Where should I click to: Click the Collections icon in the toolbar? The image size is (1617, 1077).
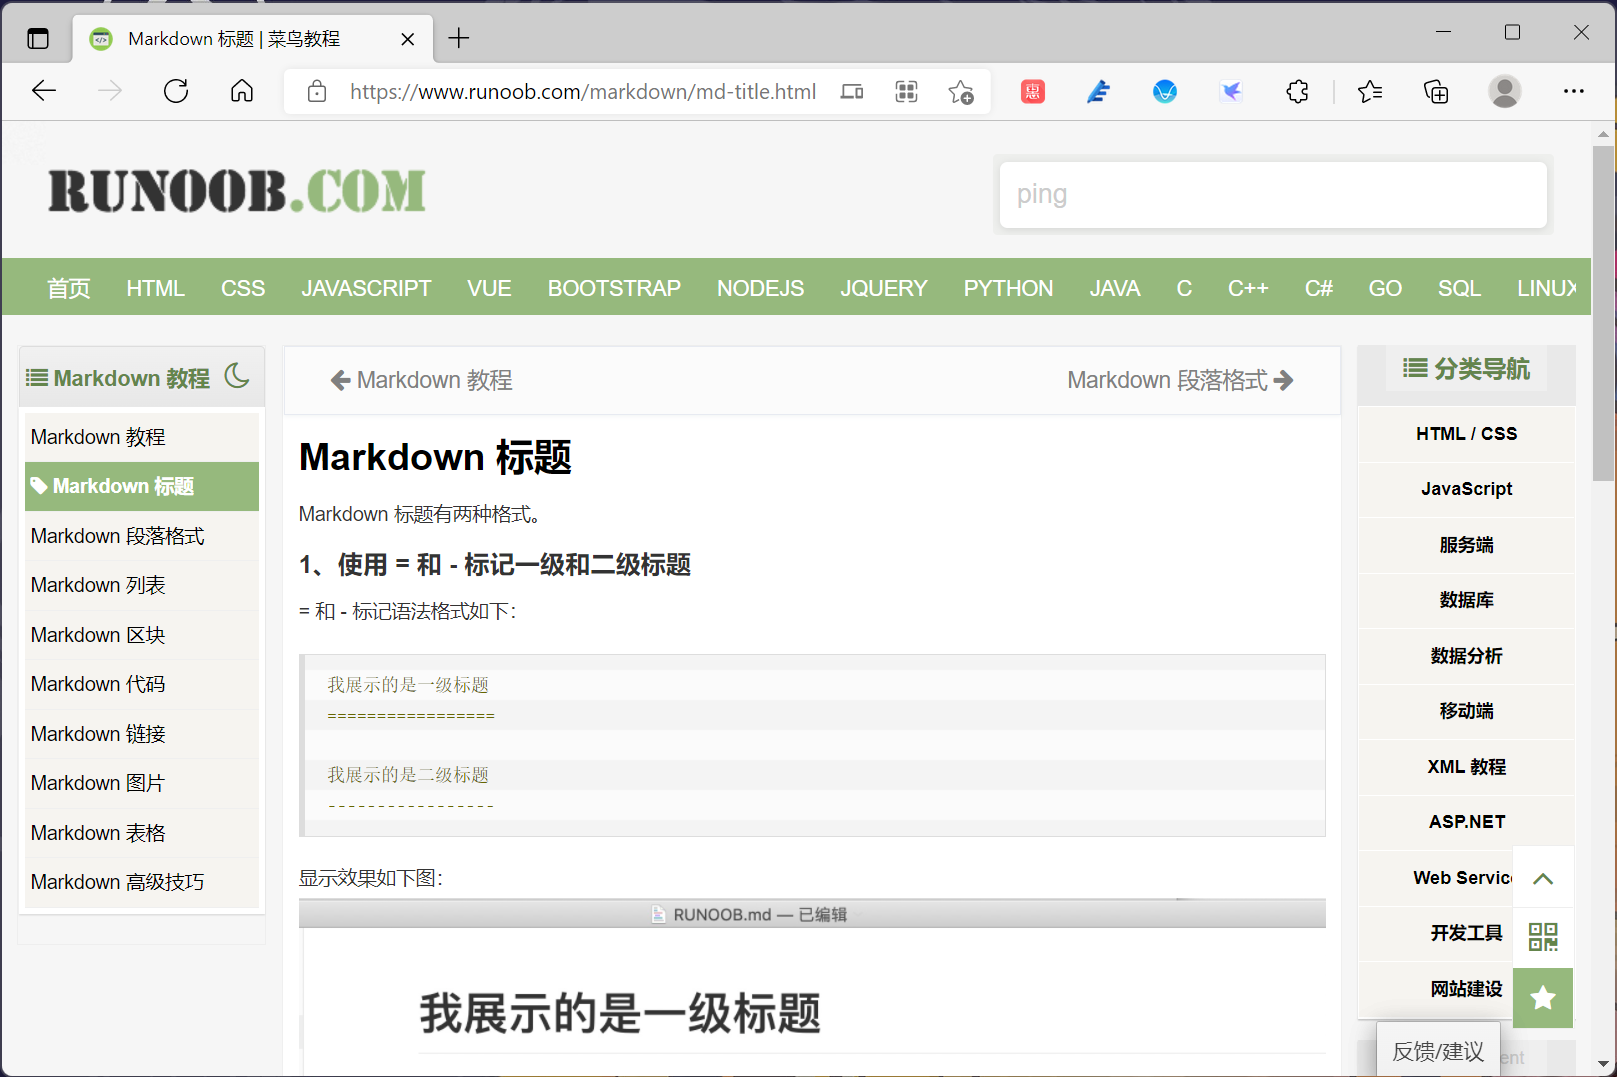pos(1436,91)
